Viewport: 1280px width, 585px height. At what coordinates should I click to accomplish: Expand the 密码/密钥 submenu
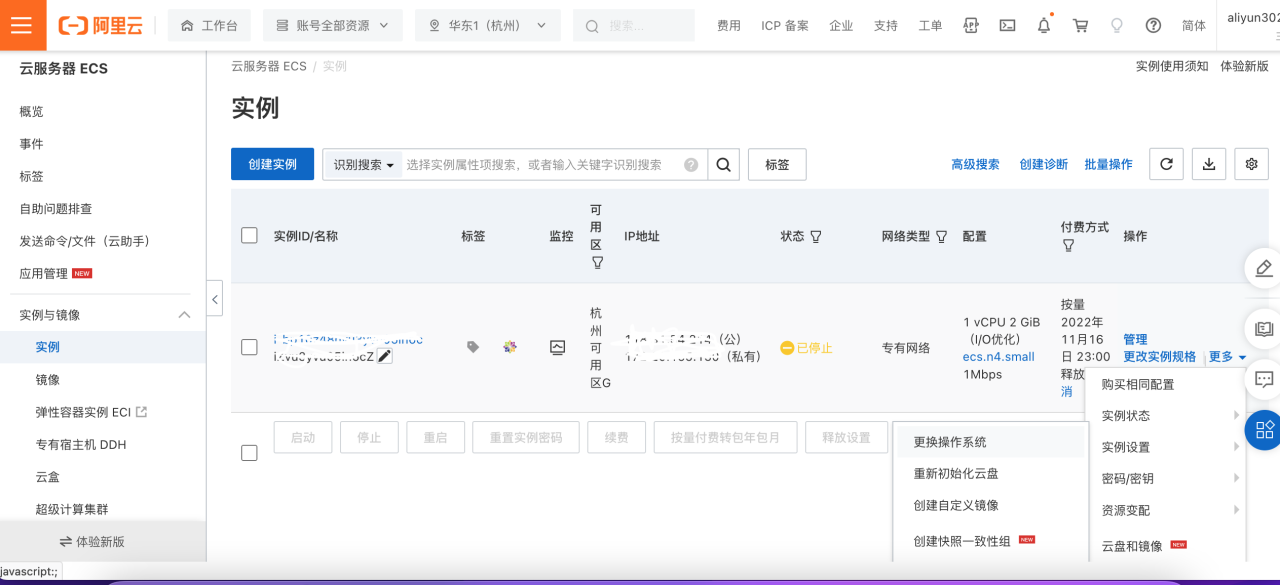pyautogui.click(x=1165, y=479)
